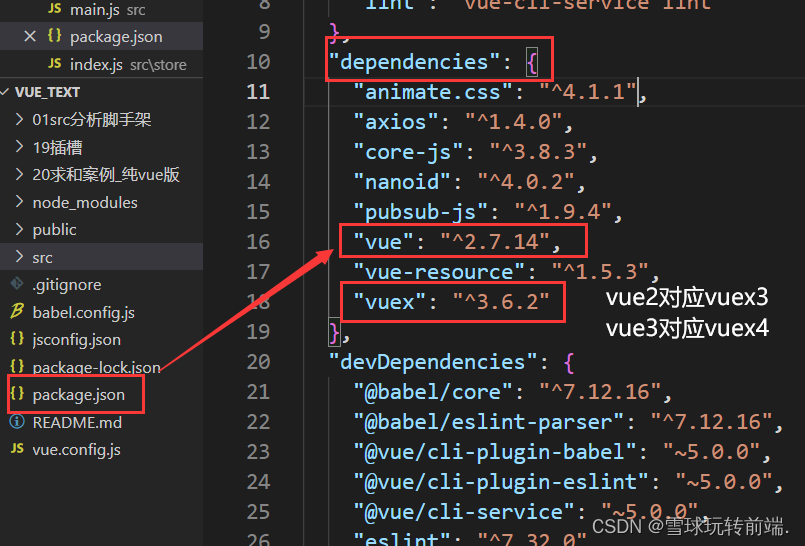Click the braces icon beside open-editor package.json
805x546 pixels.
click(x=54, y=36)
